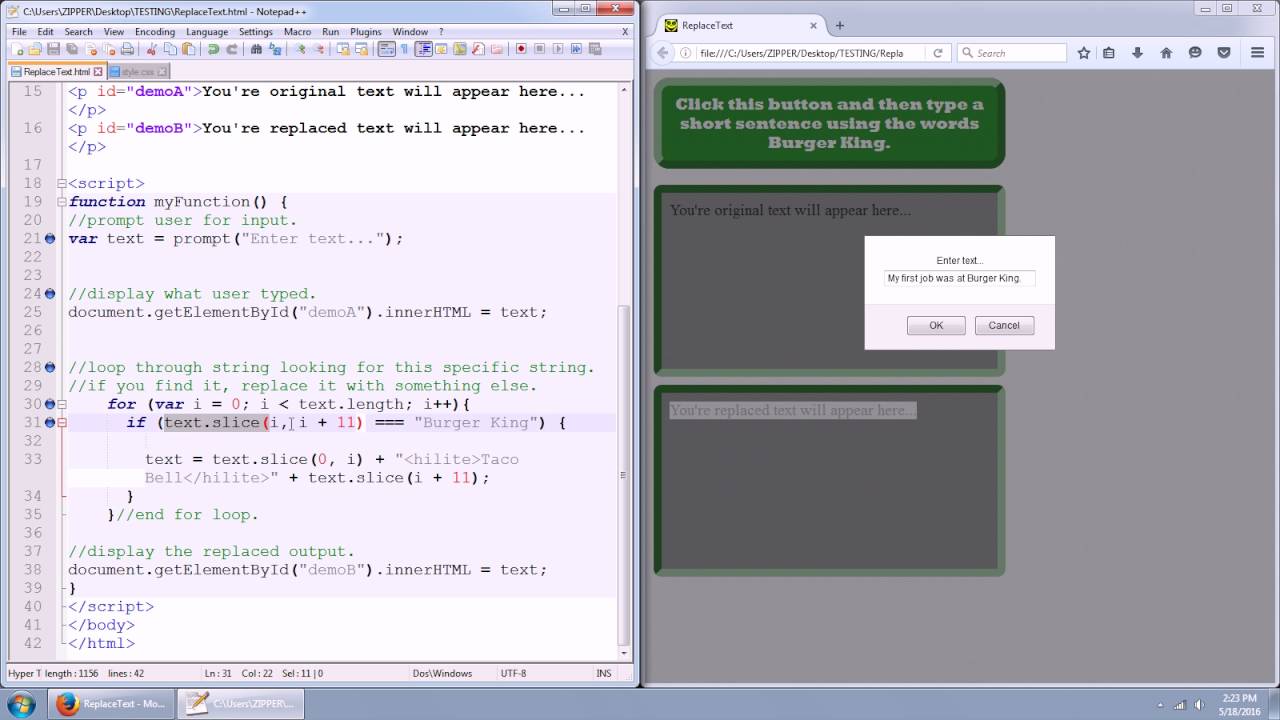Click the Save Recorded Macro icon
Image resolution: width=1280 pixels, height=720 pixels.
click(x=595, y=49)
